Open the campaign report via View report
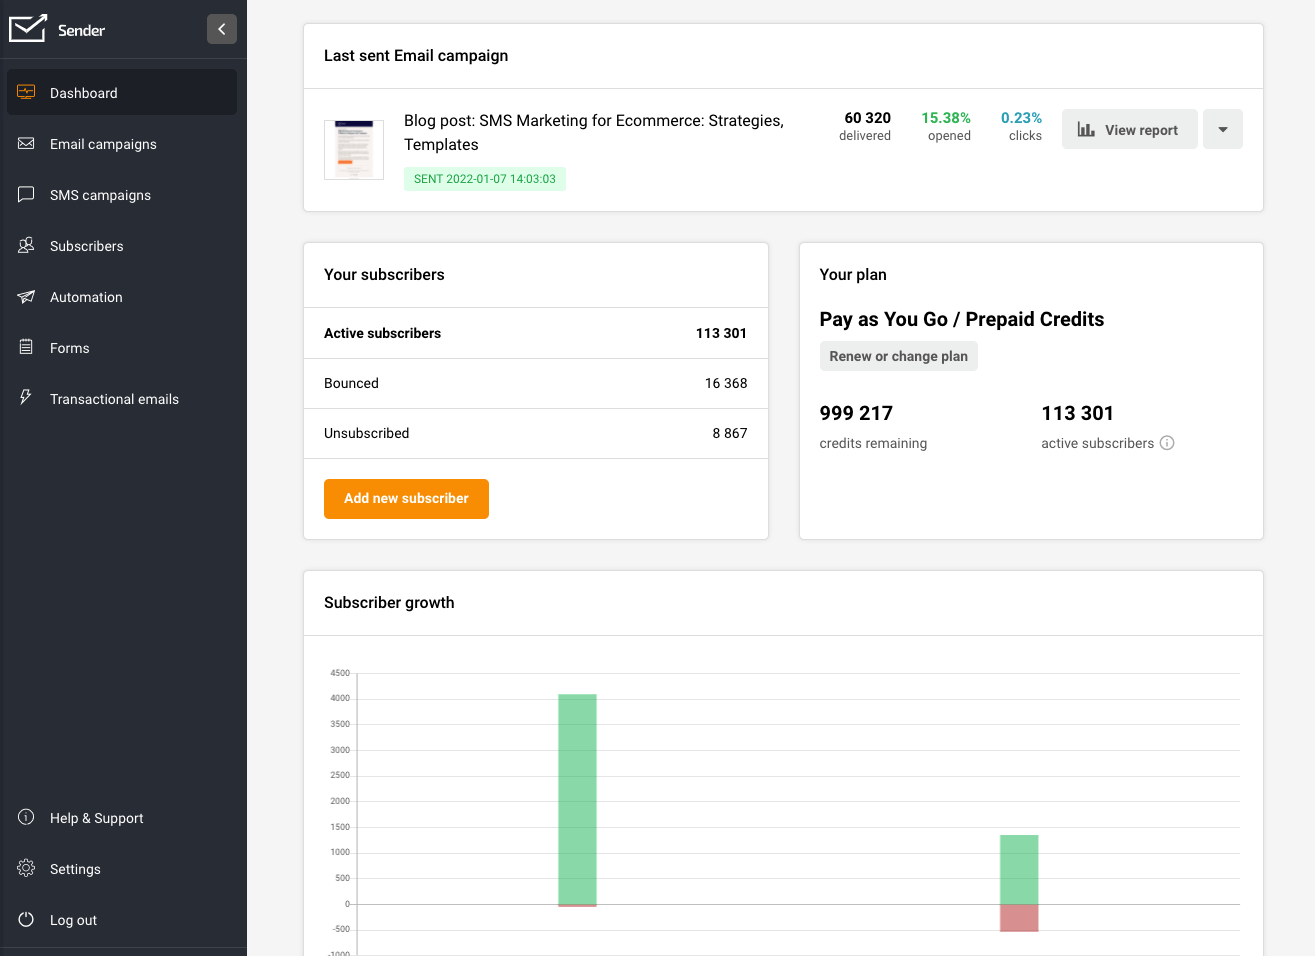Viewport: 1315px width, 956px height. pos(1129,129)
